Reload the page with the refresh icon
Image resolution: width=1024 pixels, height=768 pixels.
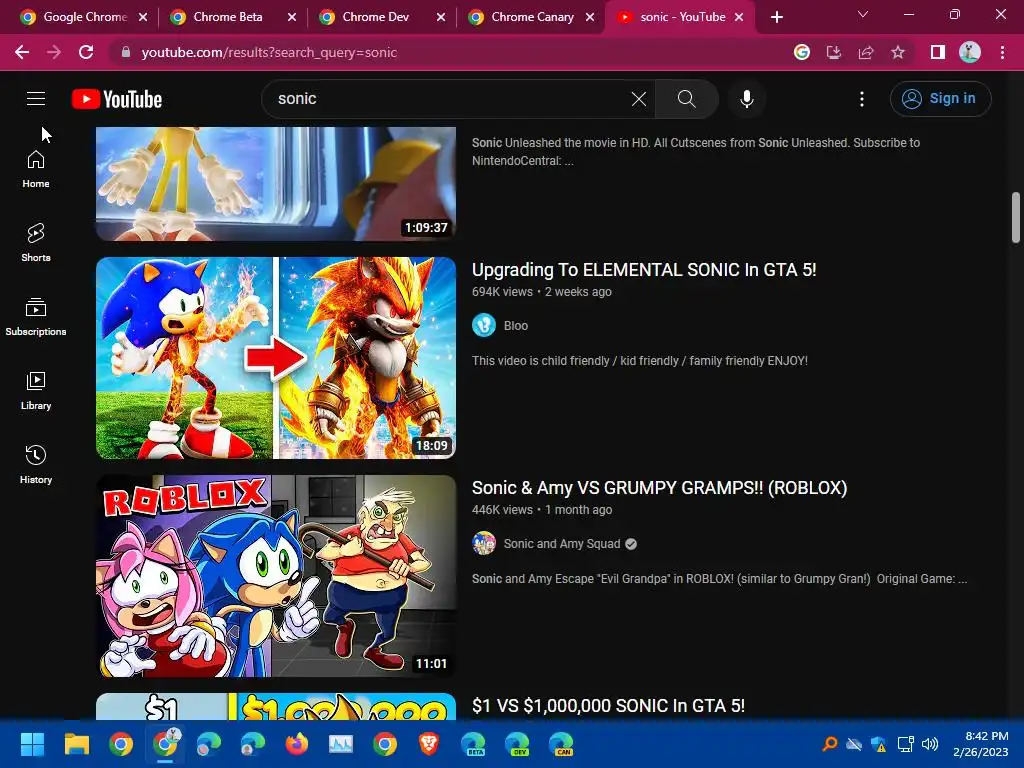tap(86, 52)
